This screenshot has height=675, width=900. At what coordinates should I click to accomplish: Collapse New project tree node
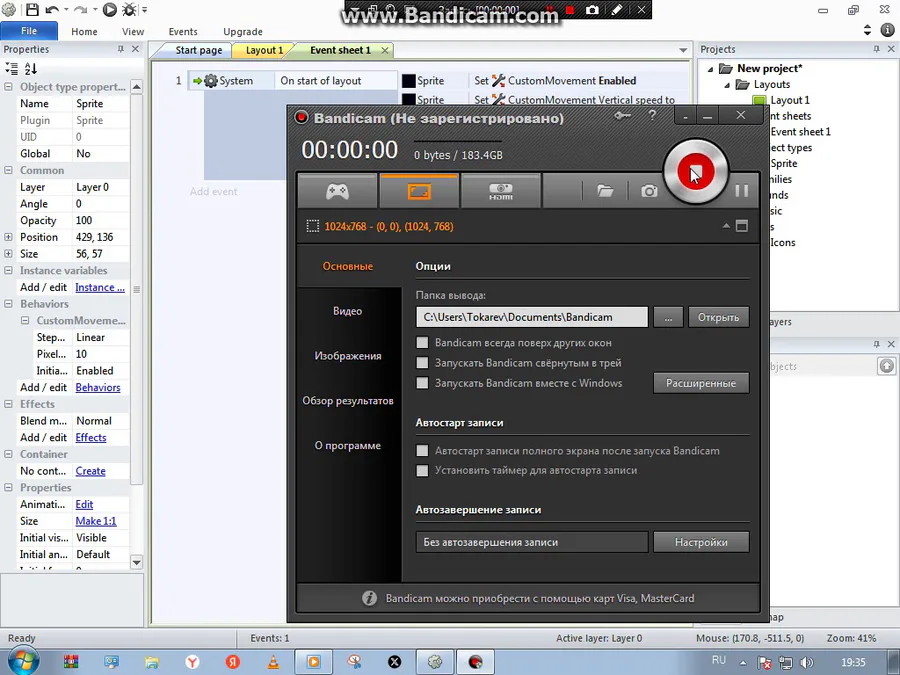click(710, 69)
